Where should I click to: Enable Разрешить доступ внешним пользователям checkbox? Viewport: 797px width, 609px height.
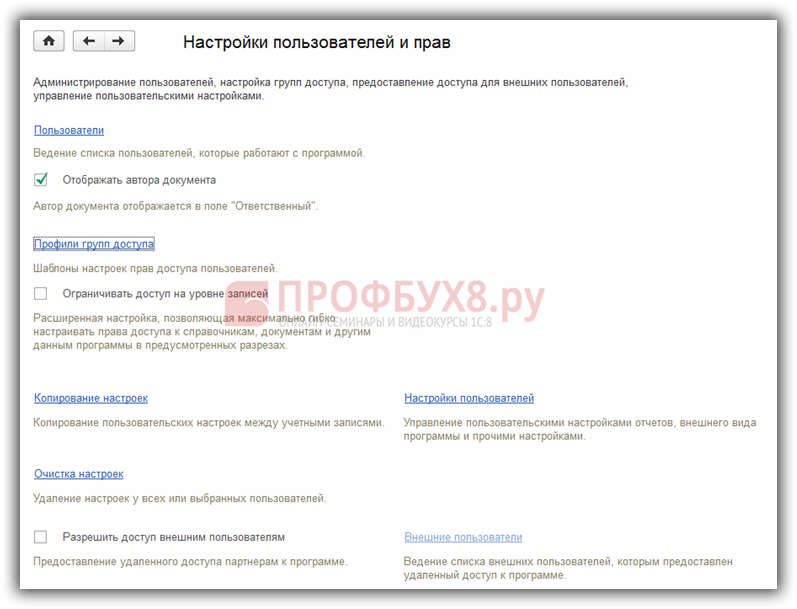[41, 537]
